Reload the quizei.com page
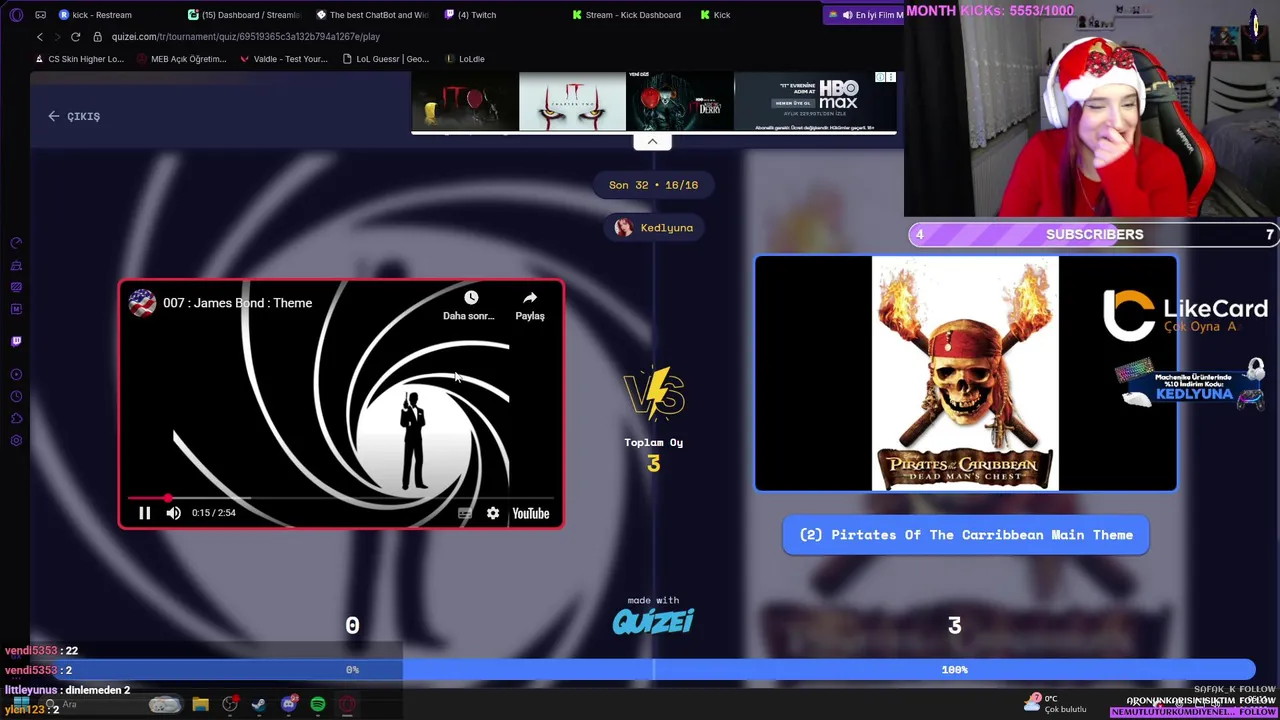The height and width of the screenshot is (720, 1280). (x=75, y=37)
